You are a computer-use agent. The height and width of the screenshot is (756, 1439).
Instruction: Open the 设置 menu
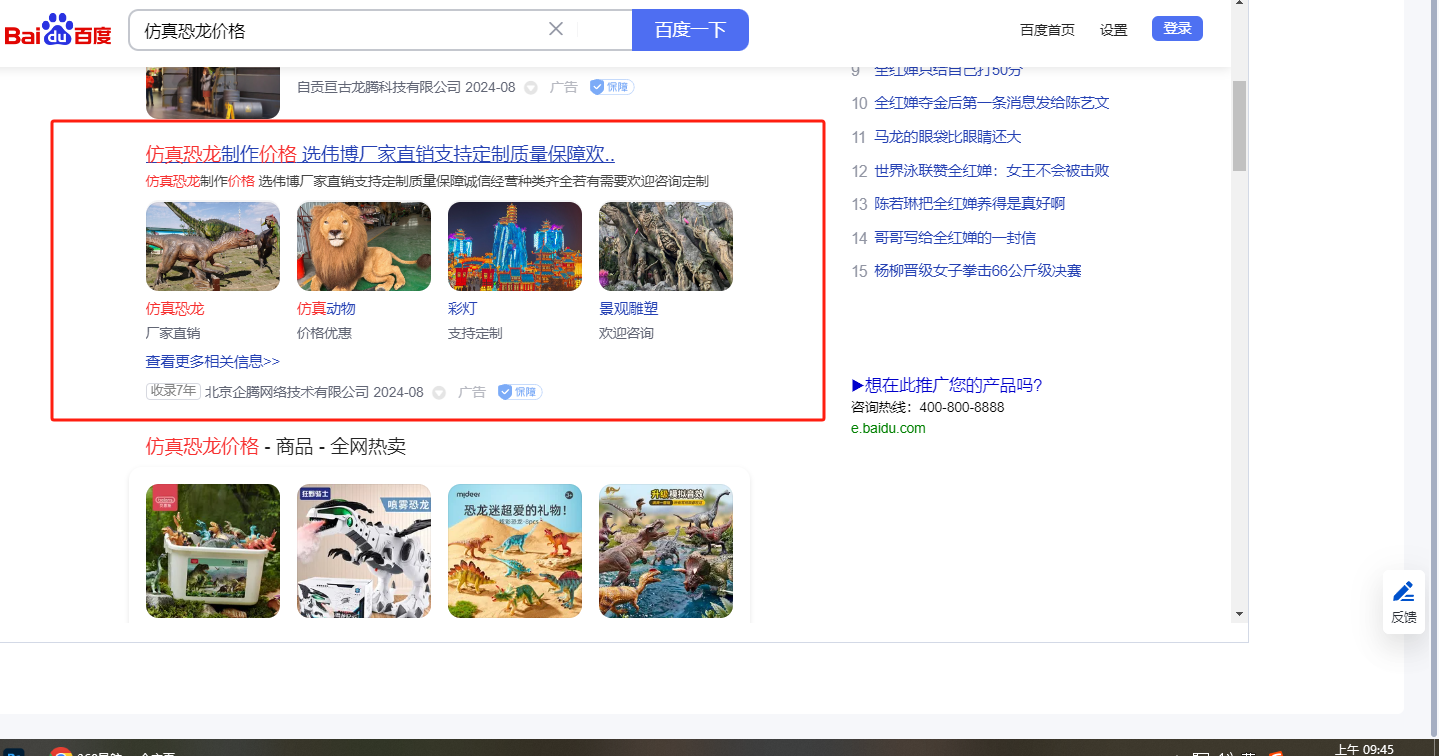[x=1113, y=30]
